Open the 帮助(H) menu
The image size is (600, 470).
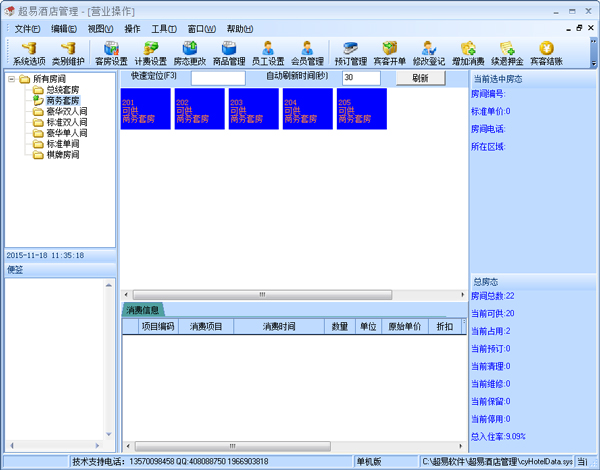pos(240,29)
